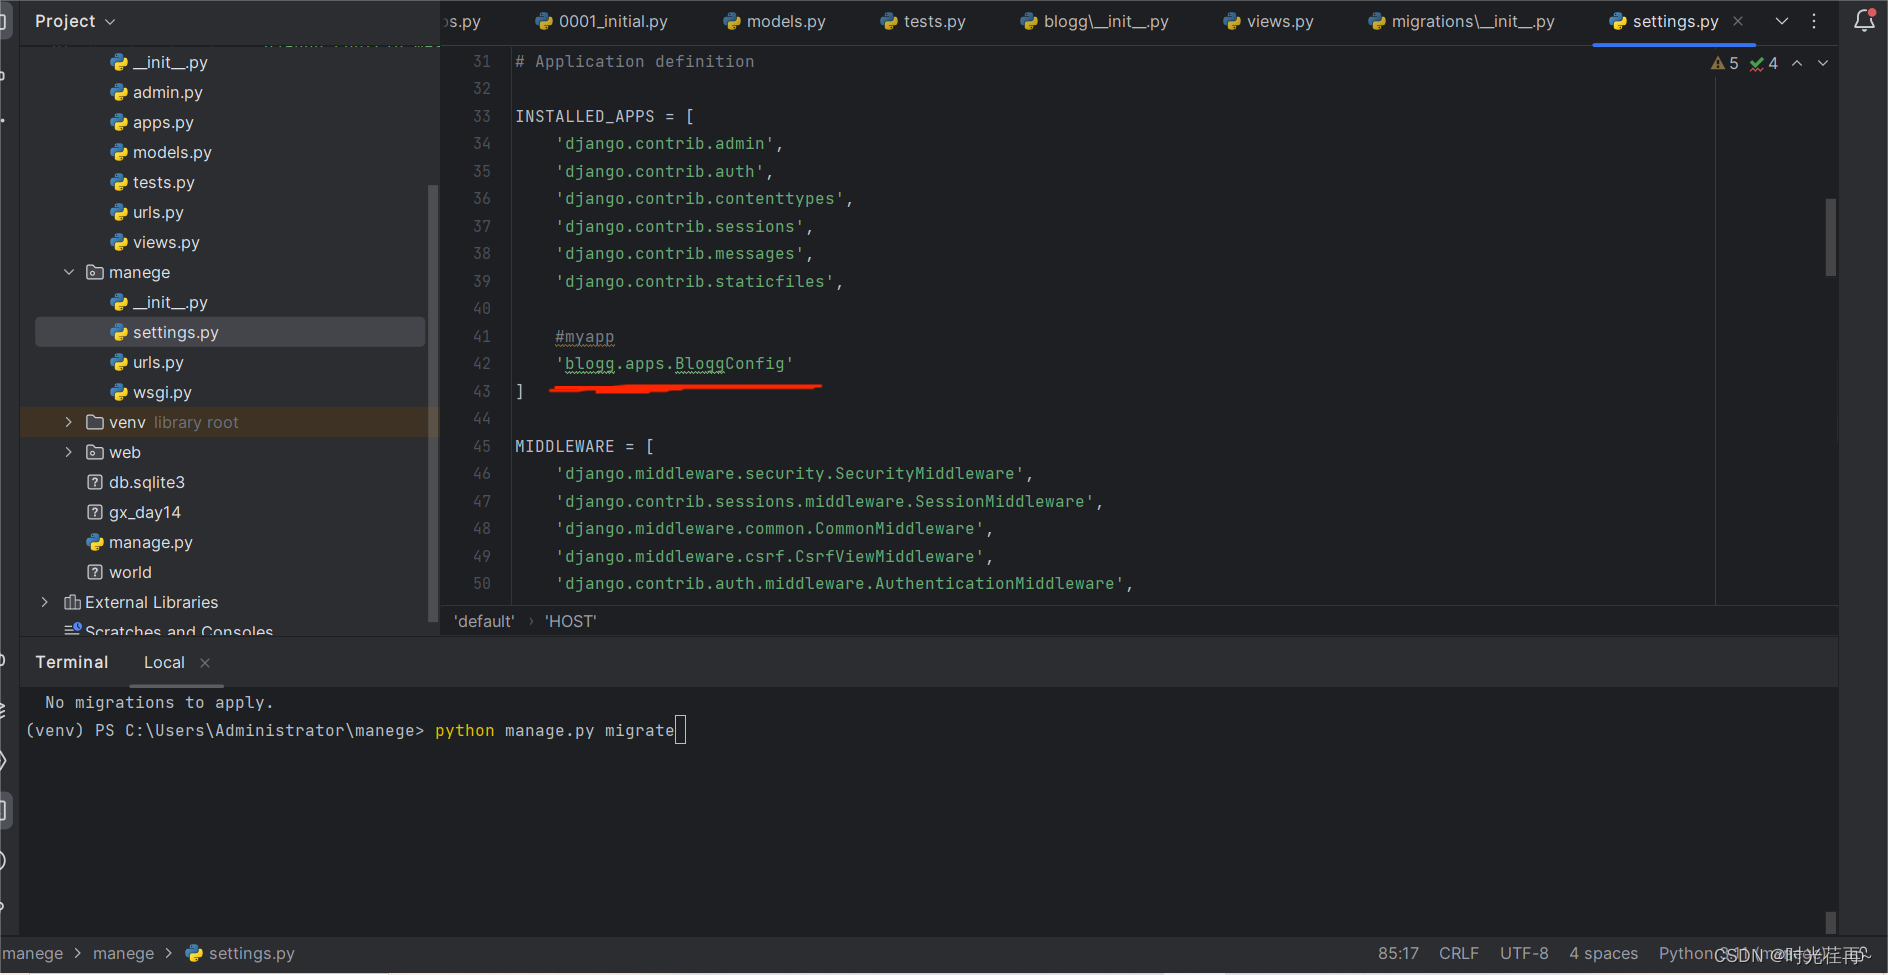
Task: Click the INSTALLED_APPS line in editor
Action: (604, 117)
